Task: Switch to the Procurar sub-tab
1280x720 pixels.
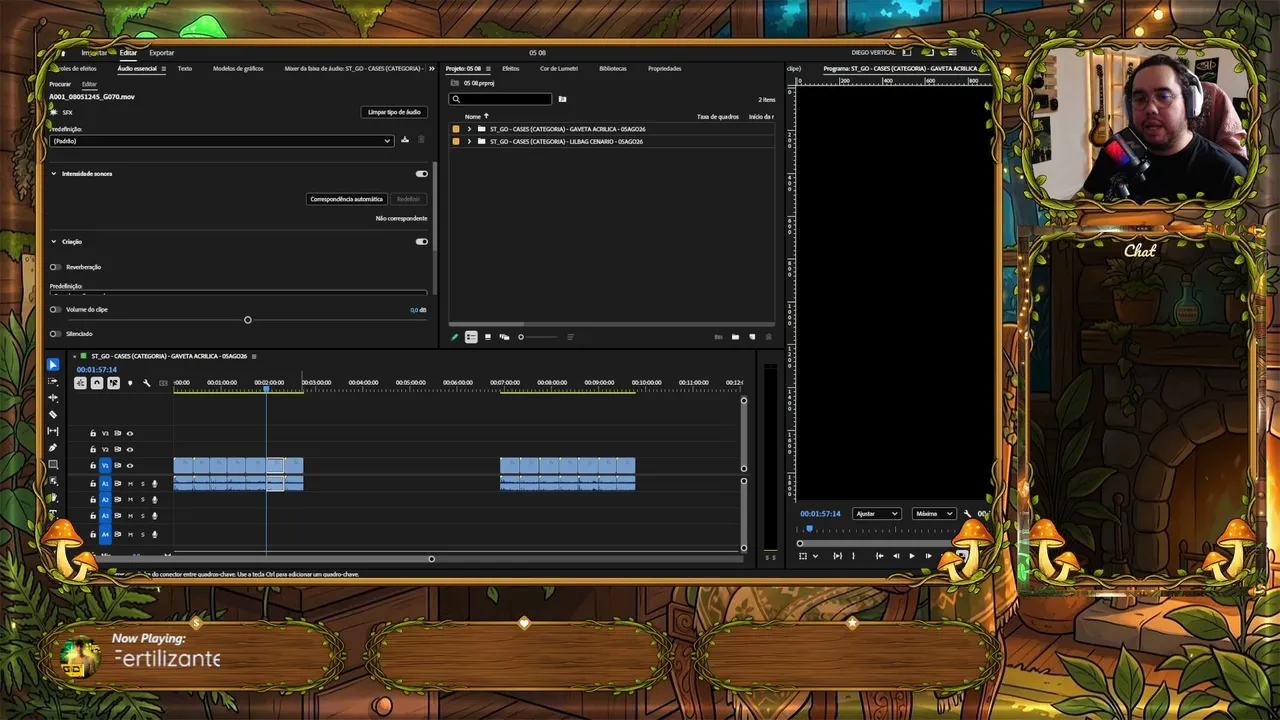Action: (60, 84)
